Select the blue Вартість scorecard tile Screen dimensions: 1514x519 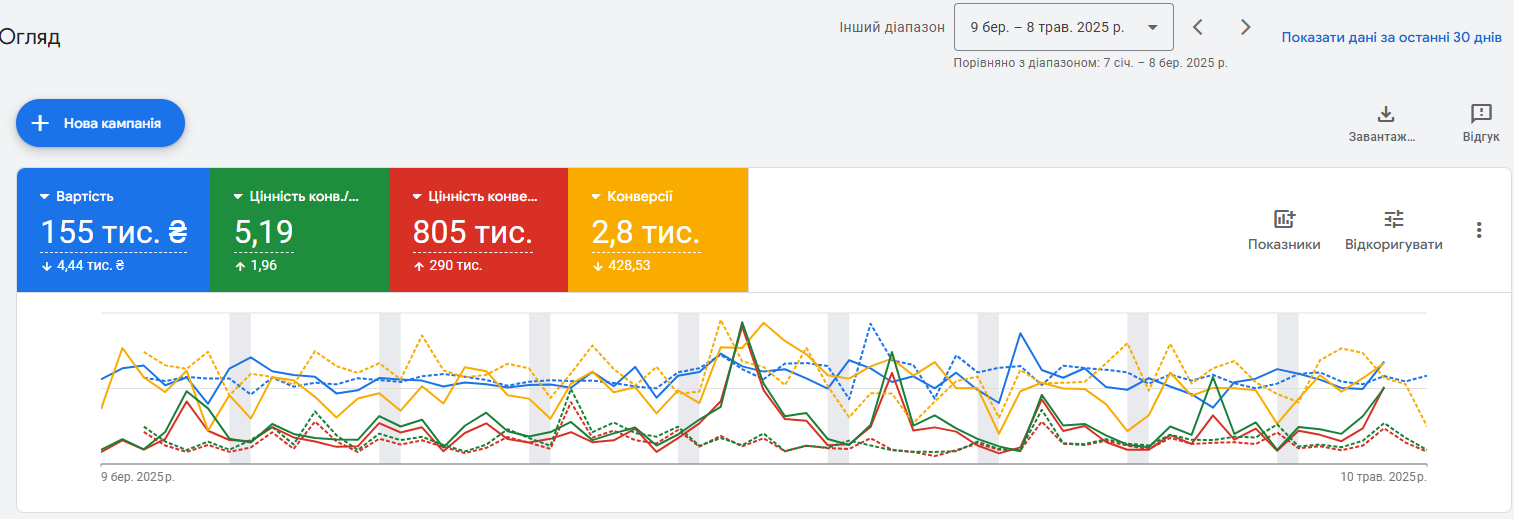pyautogui.click(x=113, y=230)
